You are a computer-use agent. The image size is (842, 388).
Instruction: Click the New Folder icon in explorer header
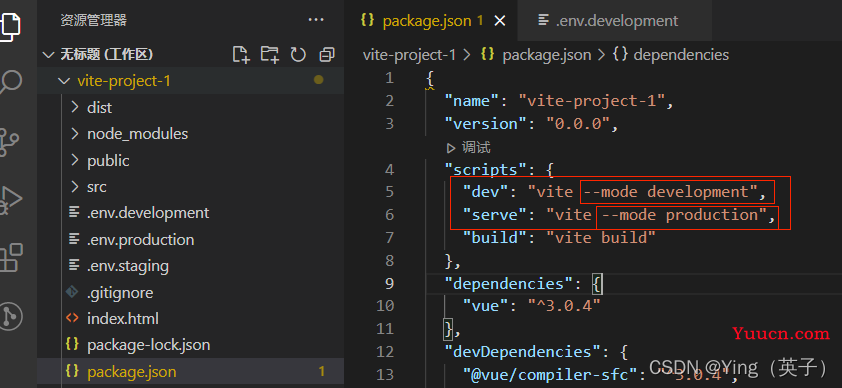click(x=270, y=54)
